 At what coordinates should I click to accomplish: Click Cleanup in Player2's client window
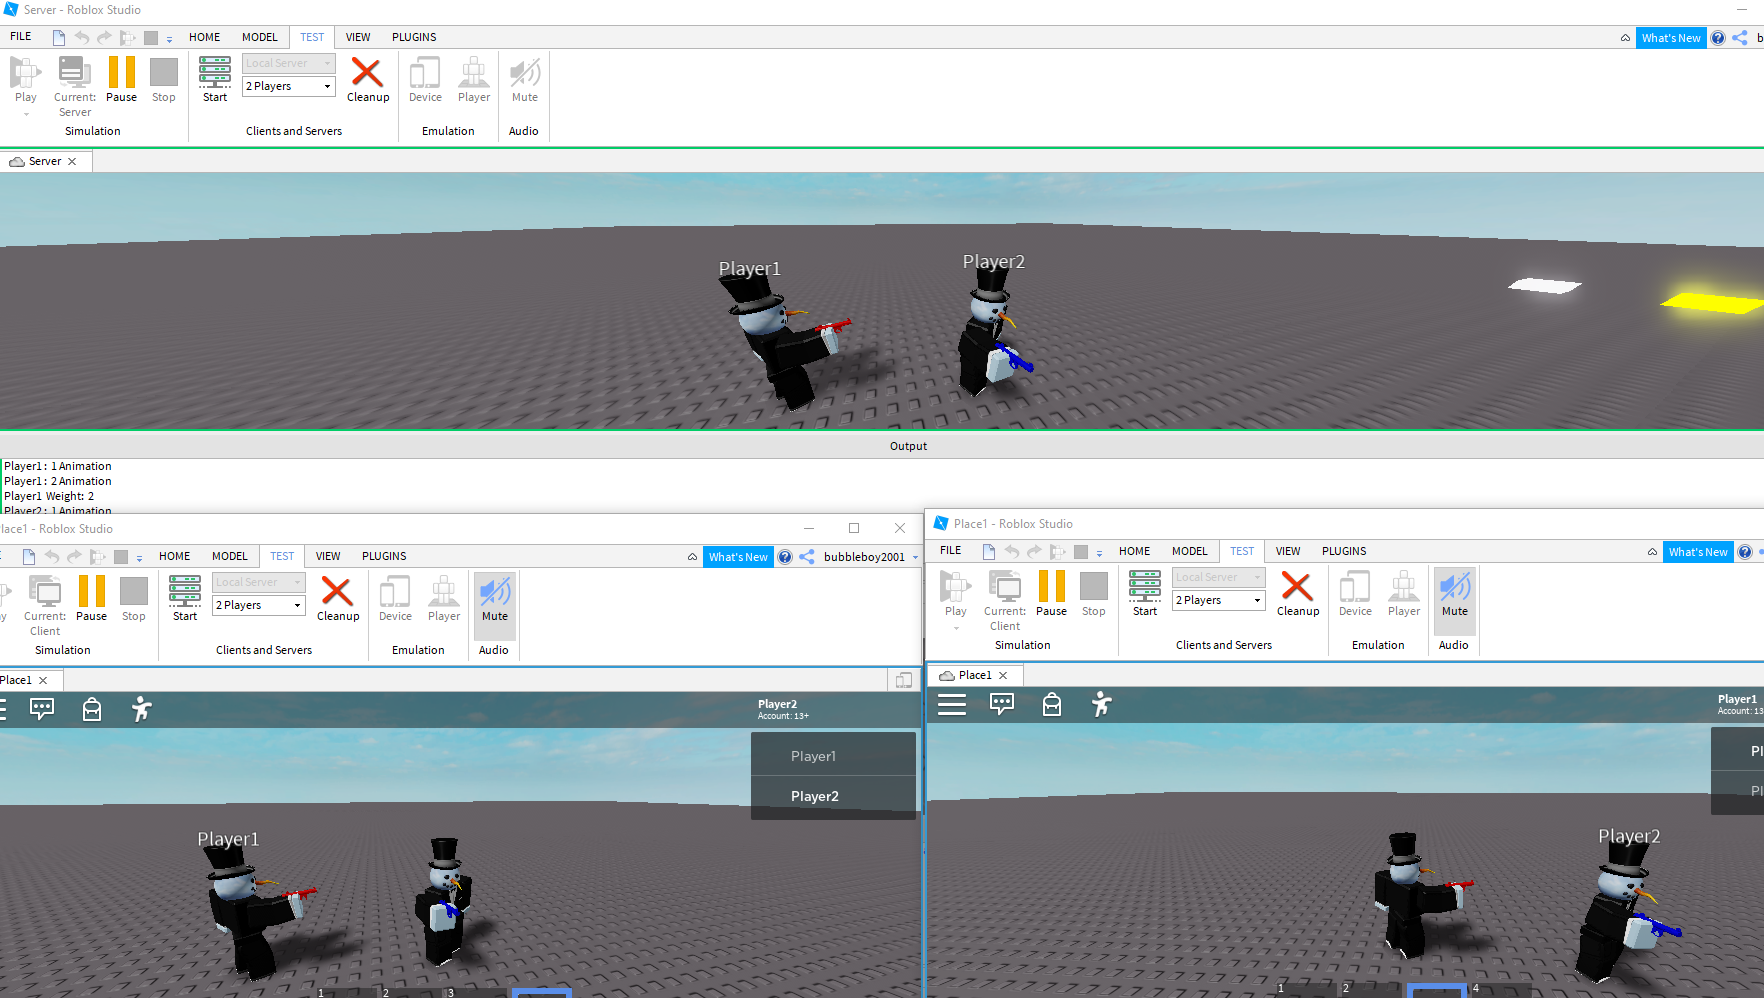[338, 599]
